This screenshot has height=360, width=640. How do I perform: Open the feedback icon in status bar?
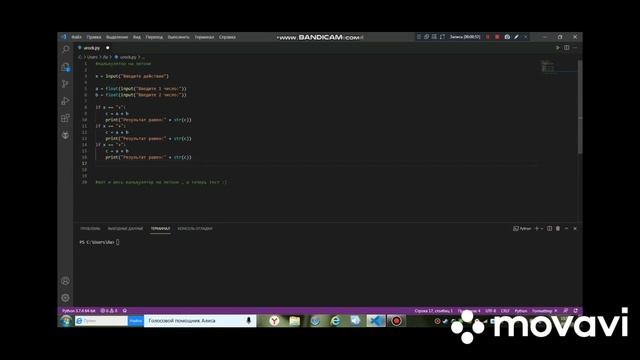[x=566, y=311]
